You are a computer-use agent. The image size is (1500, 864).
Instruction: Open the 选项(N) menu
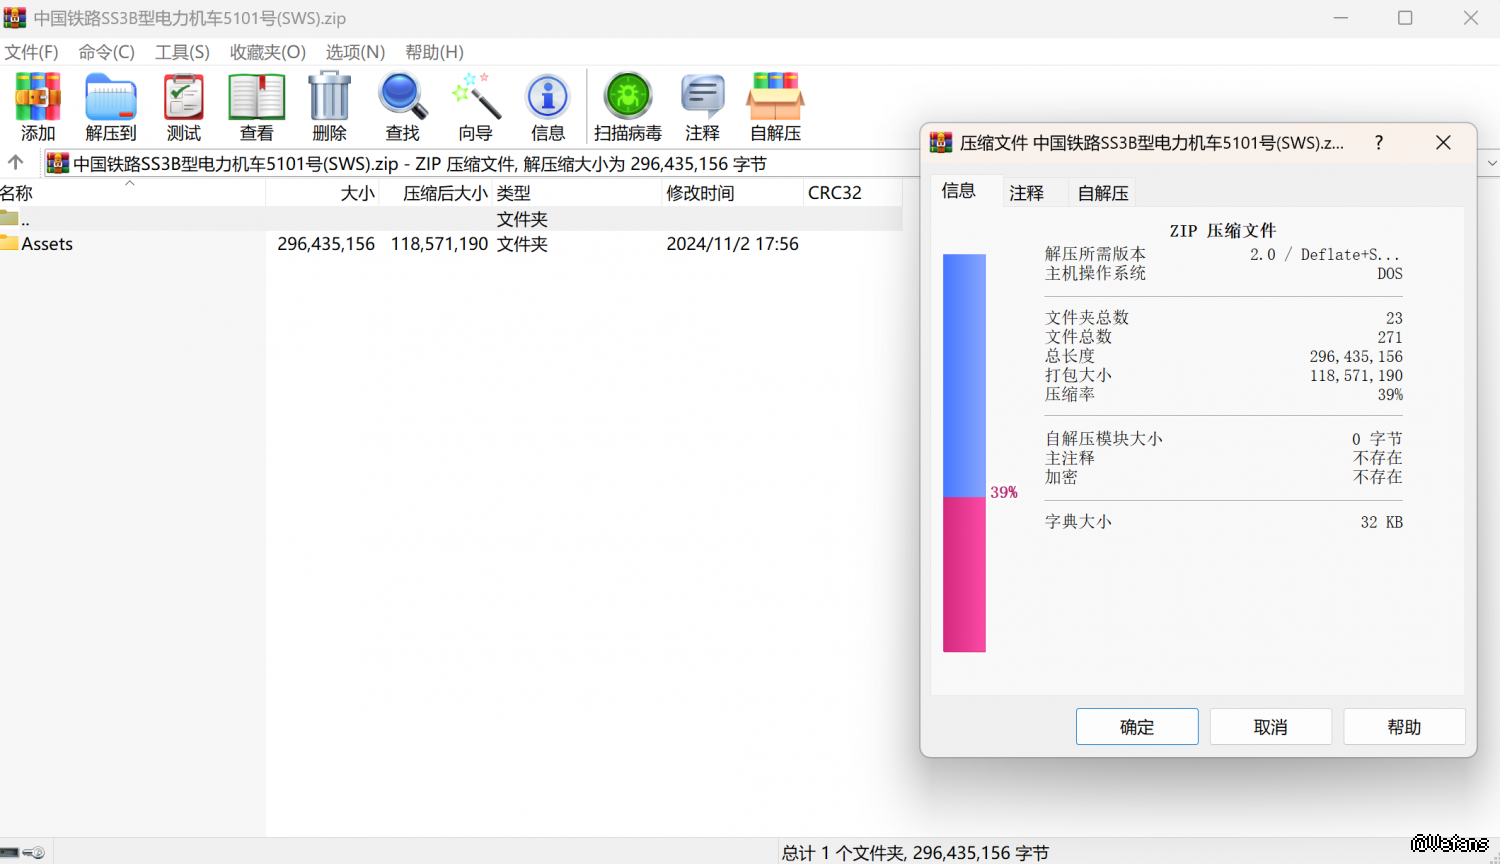click(x=355, y=52)
